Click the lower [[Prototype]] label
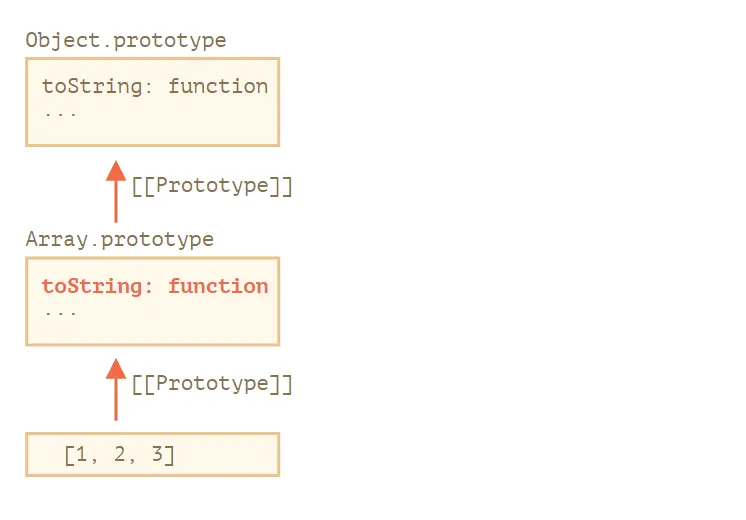Image resolution: width=746 pixels, height=520 pixels. 212,384
